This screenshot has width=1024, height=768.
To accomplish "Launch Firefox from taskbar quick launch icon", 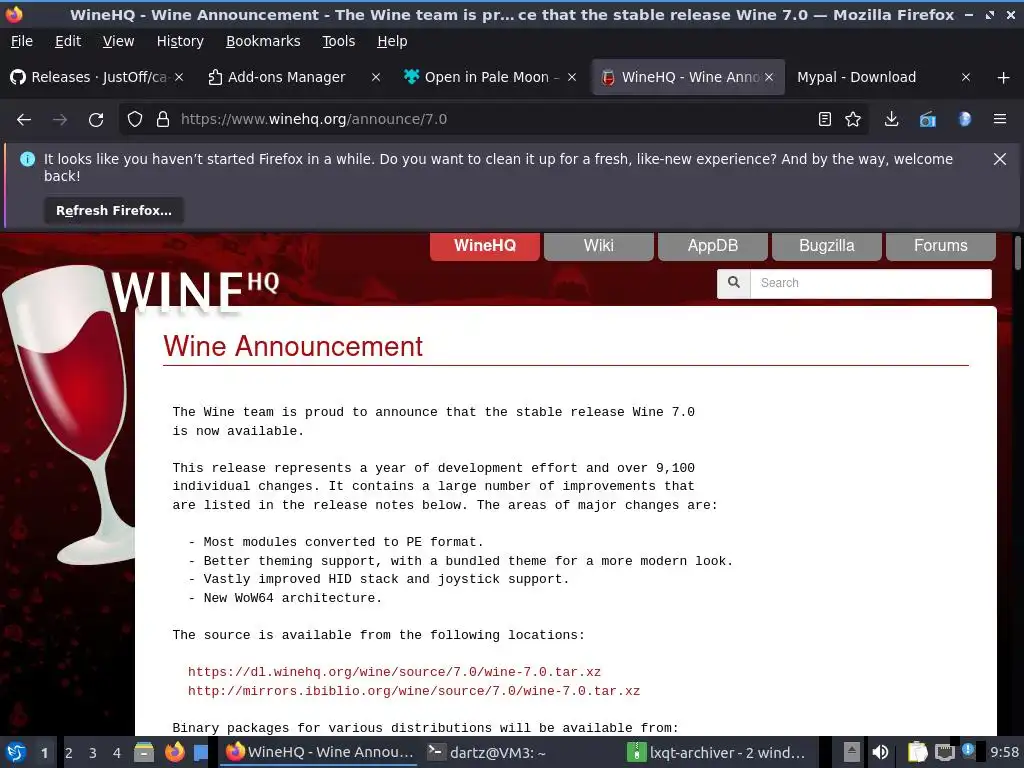I will (x=174, y=752).
